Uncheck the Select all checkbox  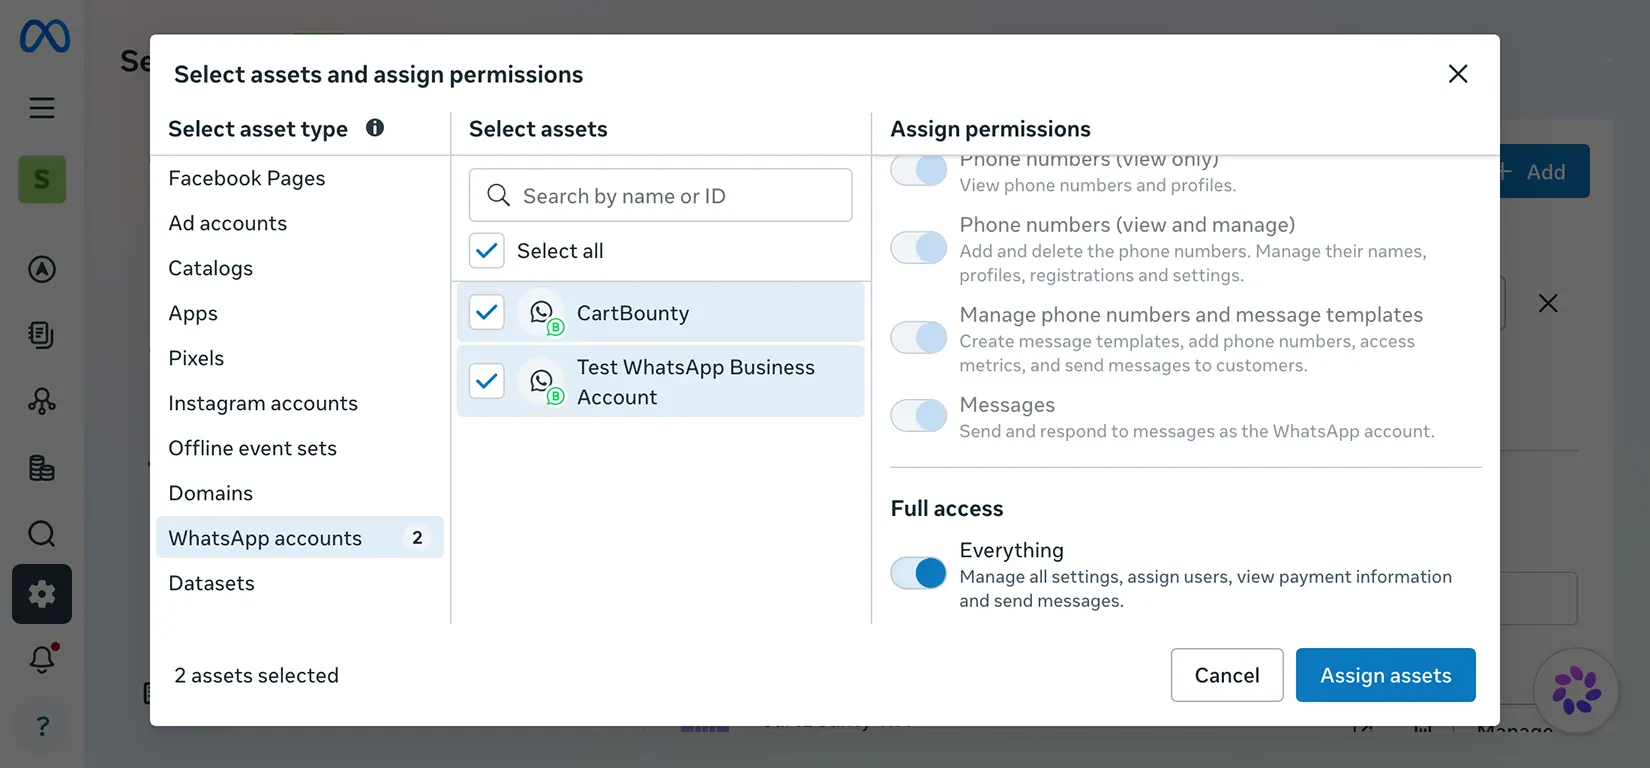click(487, 251)
